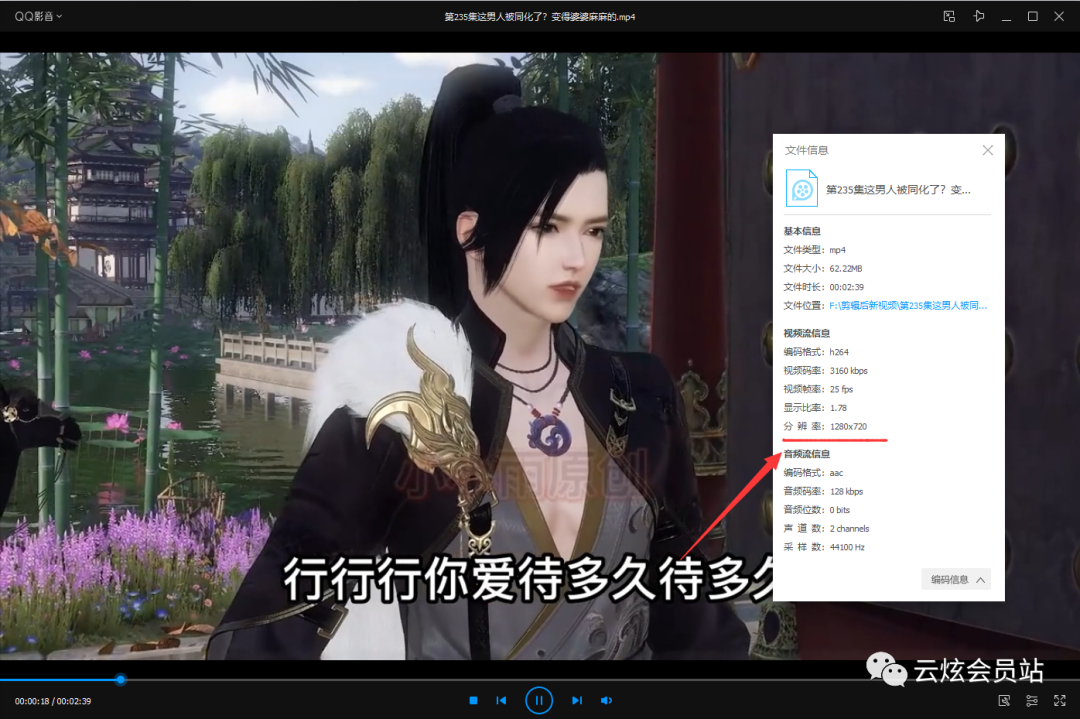The width and height of the screenshot is (1080, 719).
Task: Select the 文件大小: 62.22MB row
Action: [823, 269]
